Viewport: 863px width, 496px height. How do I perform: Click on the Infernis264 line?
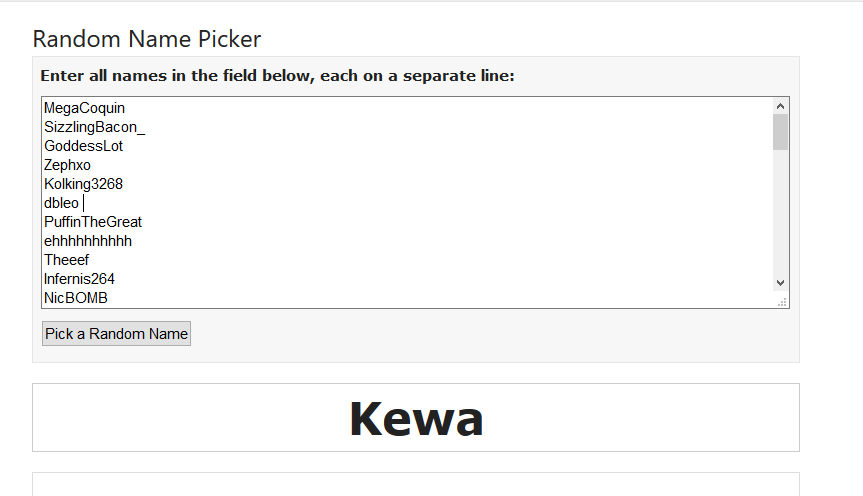point(79,279)
